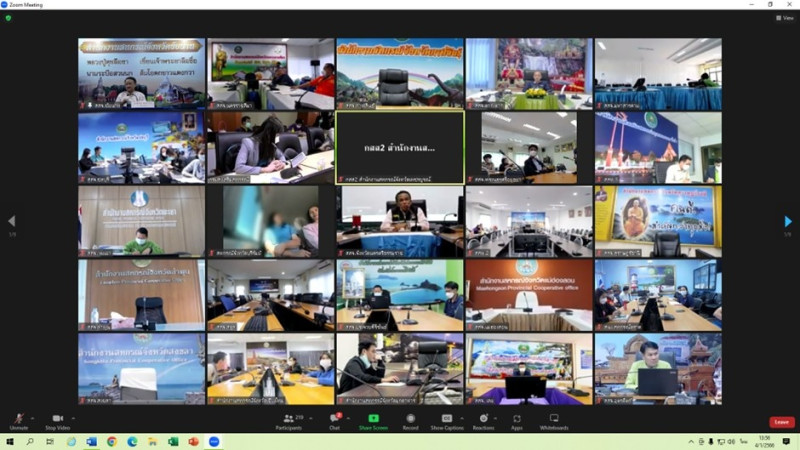Open the Apps panel

(517, 420)
